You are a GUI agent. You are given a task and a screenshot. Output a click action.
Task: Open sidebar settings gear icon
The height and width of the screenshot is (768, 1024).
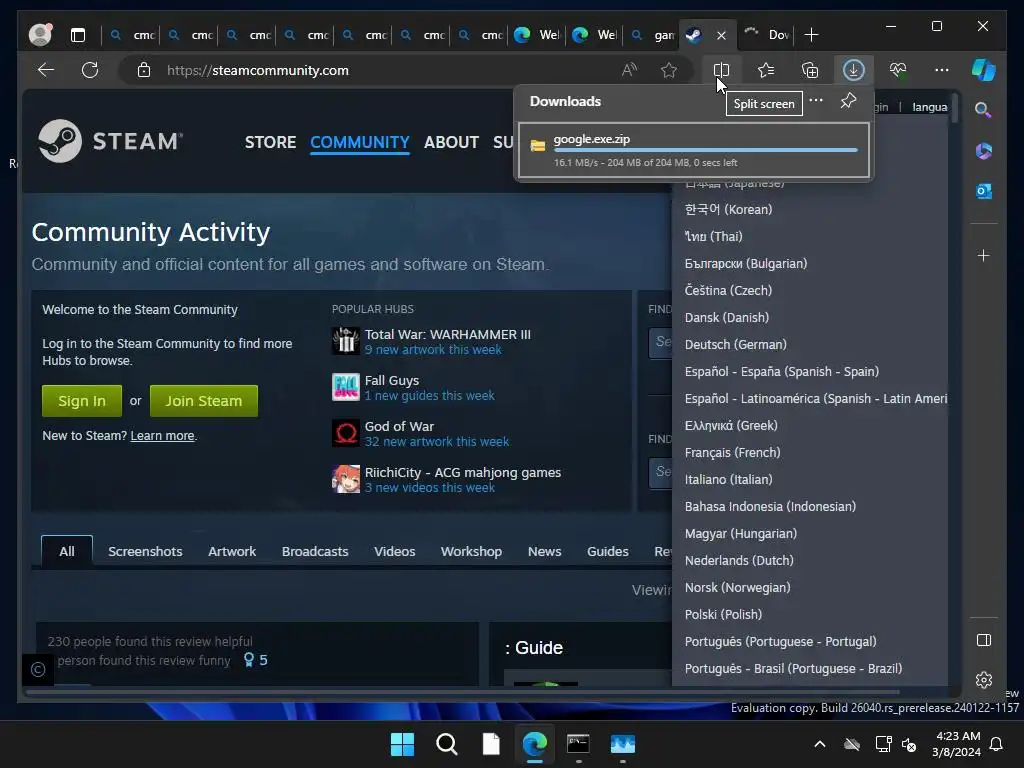point(984,680)
